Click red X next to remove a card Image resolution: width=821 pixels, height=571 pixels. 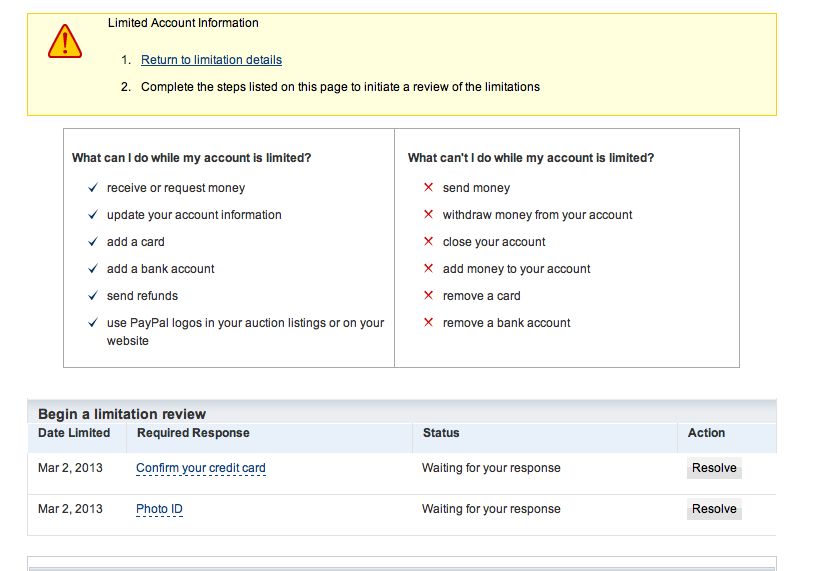pos(429,296)
